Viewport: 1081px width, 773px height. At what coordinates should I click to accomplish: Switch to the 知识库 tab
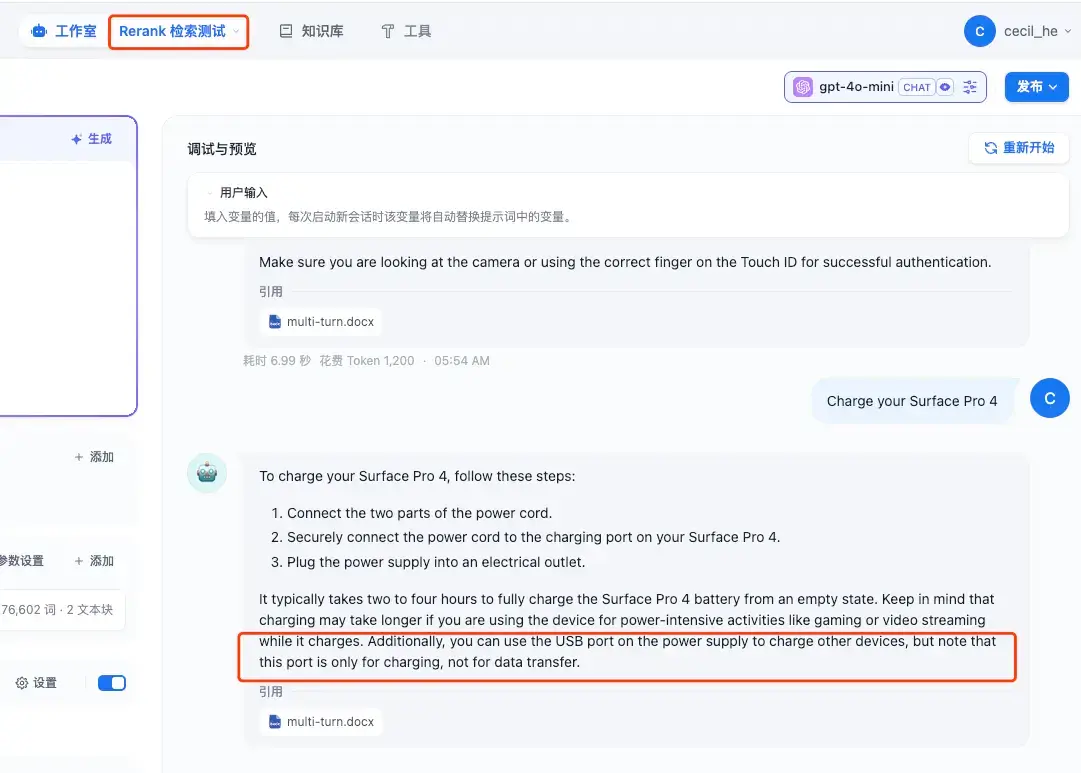tap(311, 31)
